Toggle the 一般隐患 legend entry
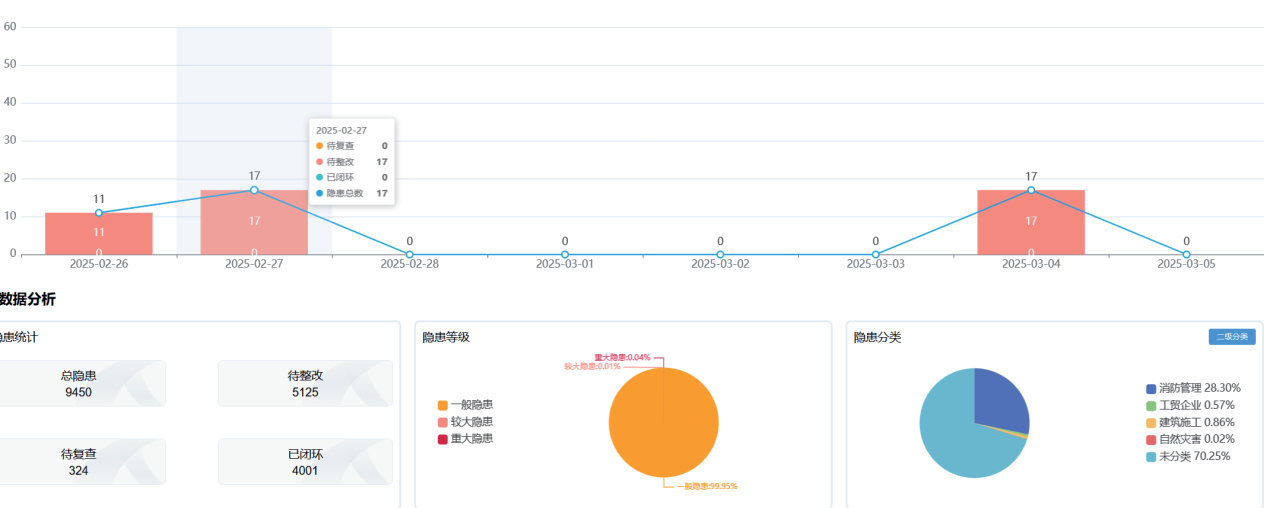 click(x=465, y=405)
